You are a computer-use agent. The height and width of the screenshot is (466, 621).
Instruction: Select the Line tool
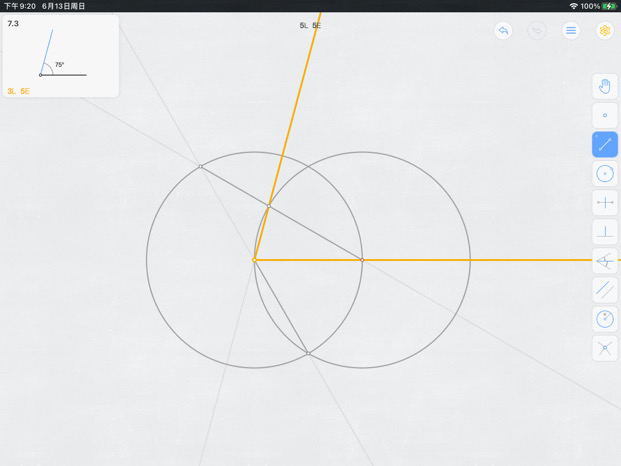click(x=605, y=145)
